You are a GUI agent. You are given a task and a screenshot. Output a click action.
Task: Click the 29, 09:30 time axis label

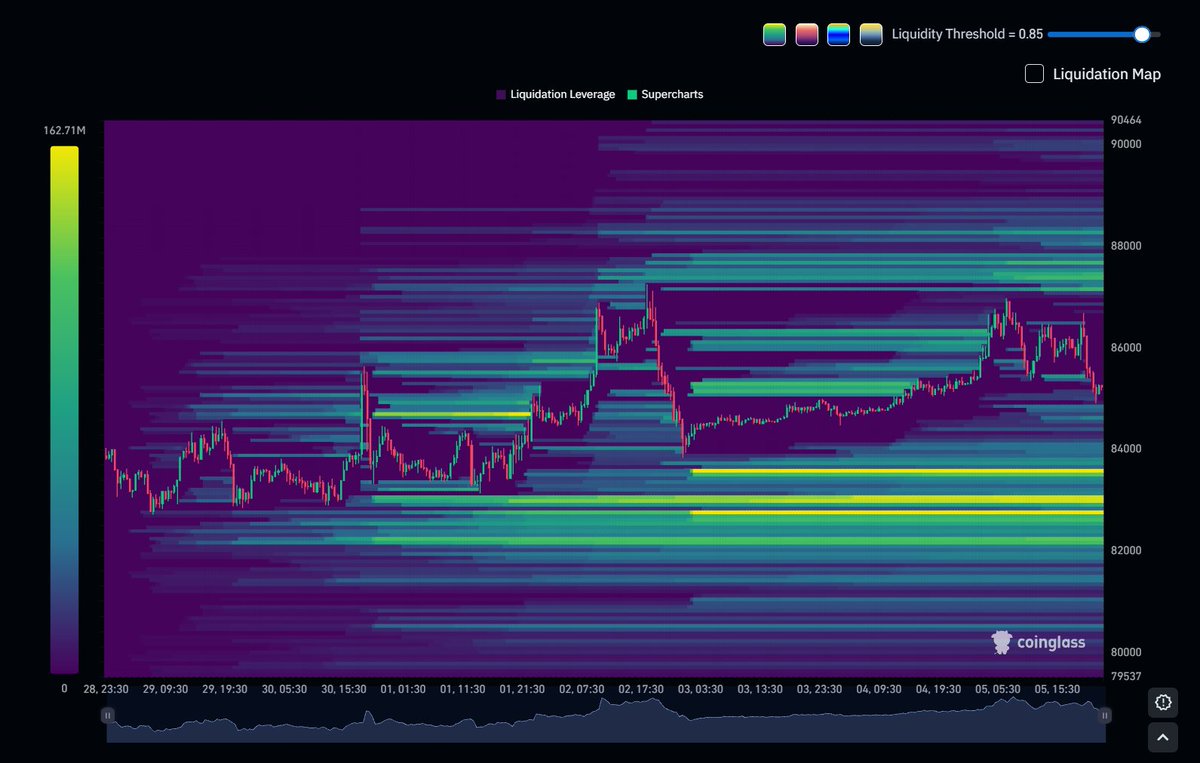coord(165,689)
